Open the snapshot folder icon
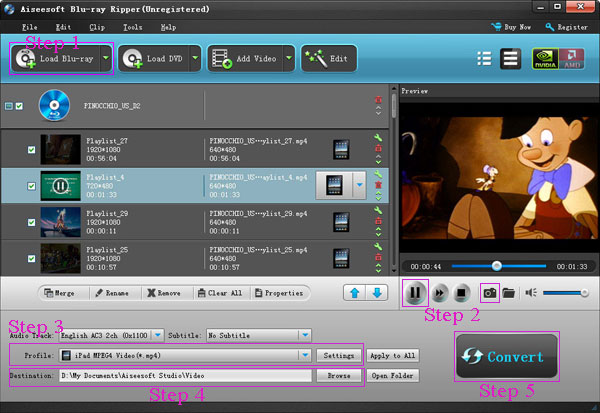The height and width of the screenshot is (413, 600). pos(509,293)
